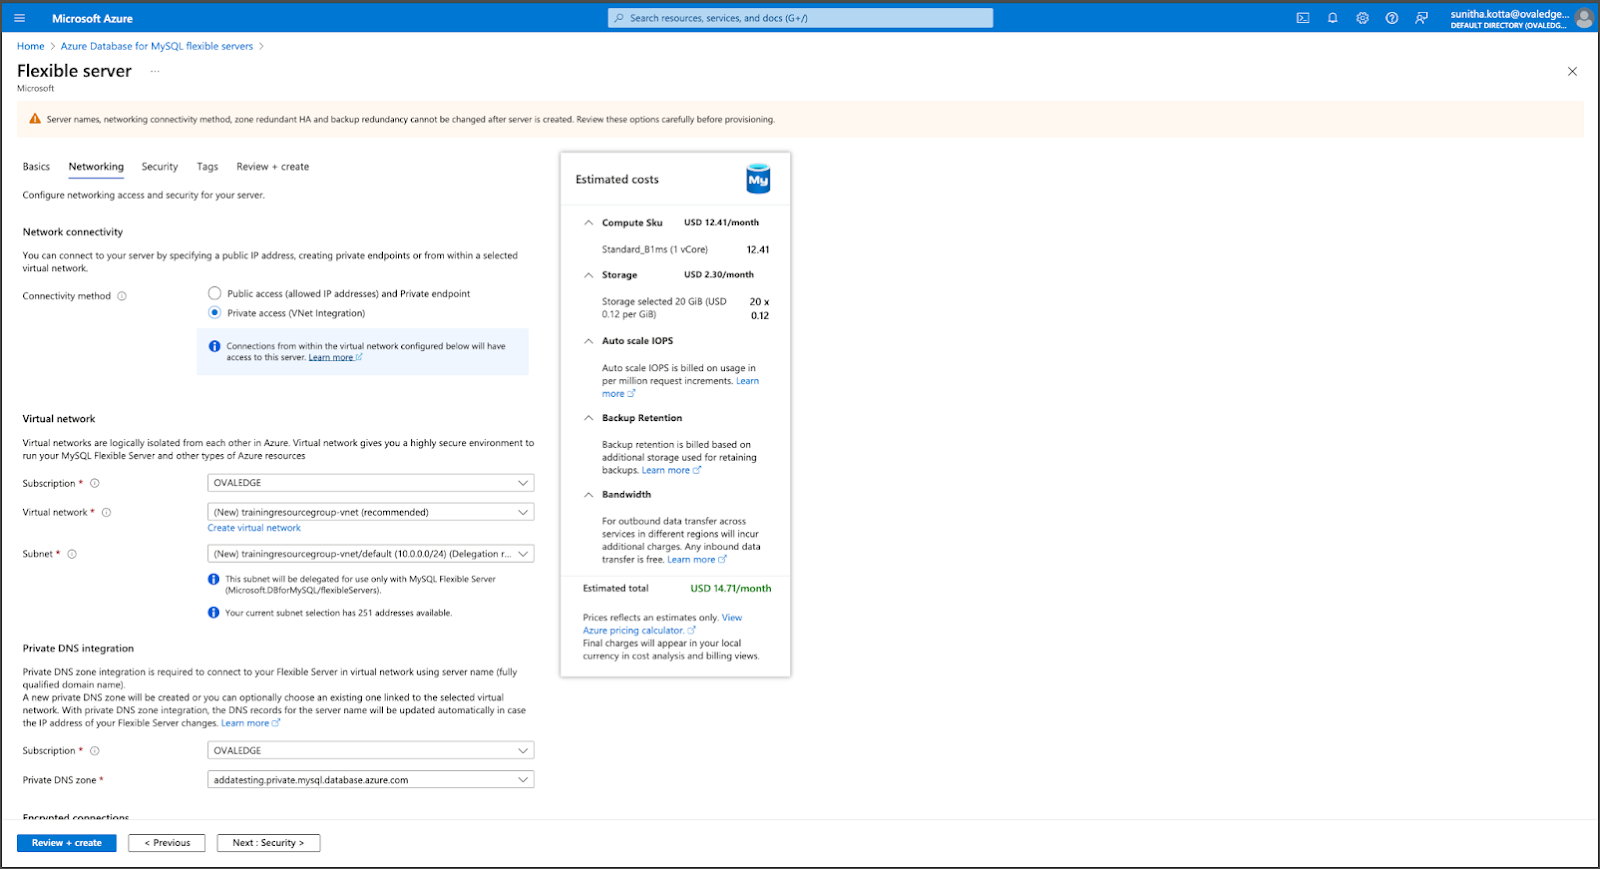Select Public access and Private endpoint option
This screenshot has width=1600, height=869.
pyautogui.click(x=214, y=293)
